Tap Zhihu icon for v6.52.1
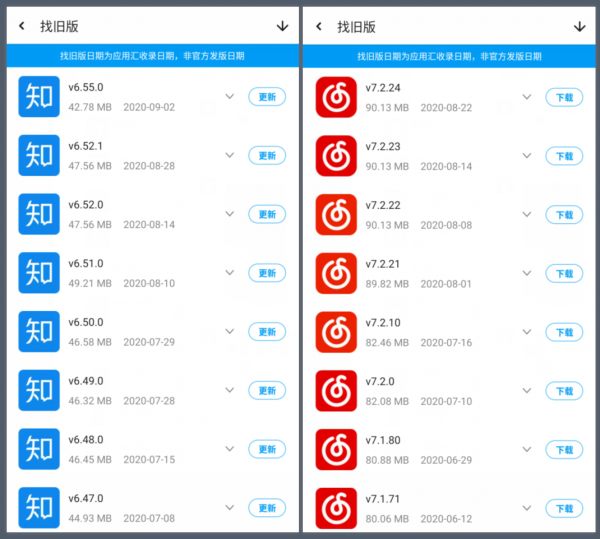This screenshot has width=600, height=539. point(39,155)
